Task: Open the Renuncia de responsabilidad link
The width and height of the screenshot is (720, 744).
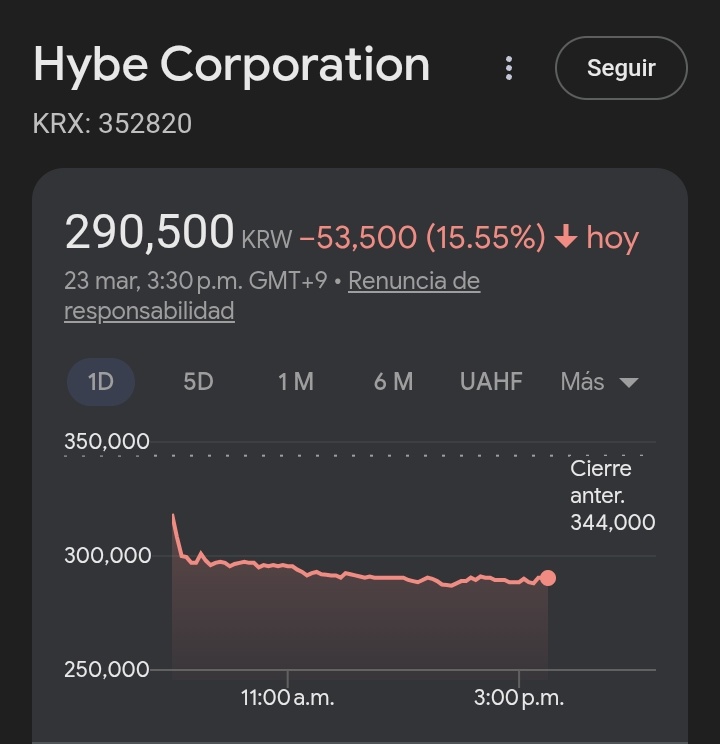Action: [272, 296]
